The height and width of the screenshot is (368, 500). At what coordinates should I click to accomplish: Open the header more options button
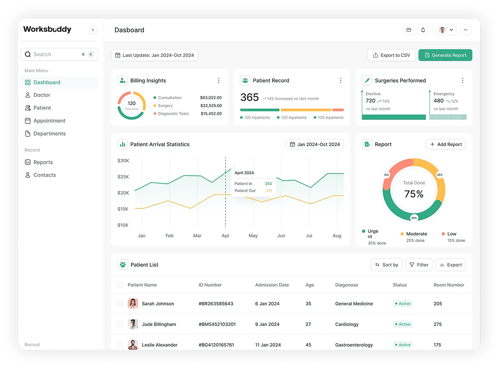point(466,30)
